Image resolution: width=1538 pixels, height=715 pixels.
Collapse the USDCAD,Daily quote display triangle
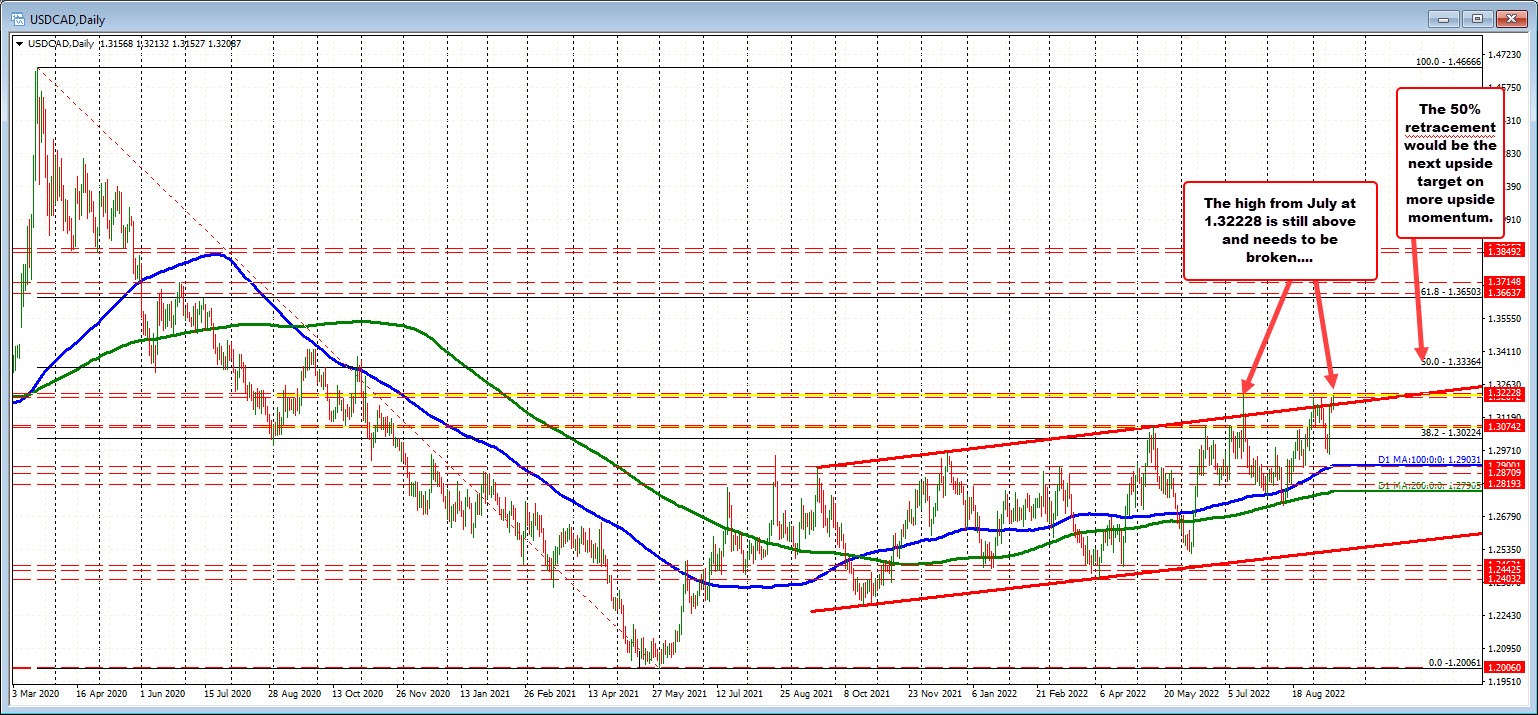pyautogui.click(x=19, y=44)
